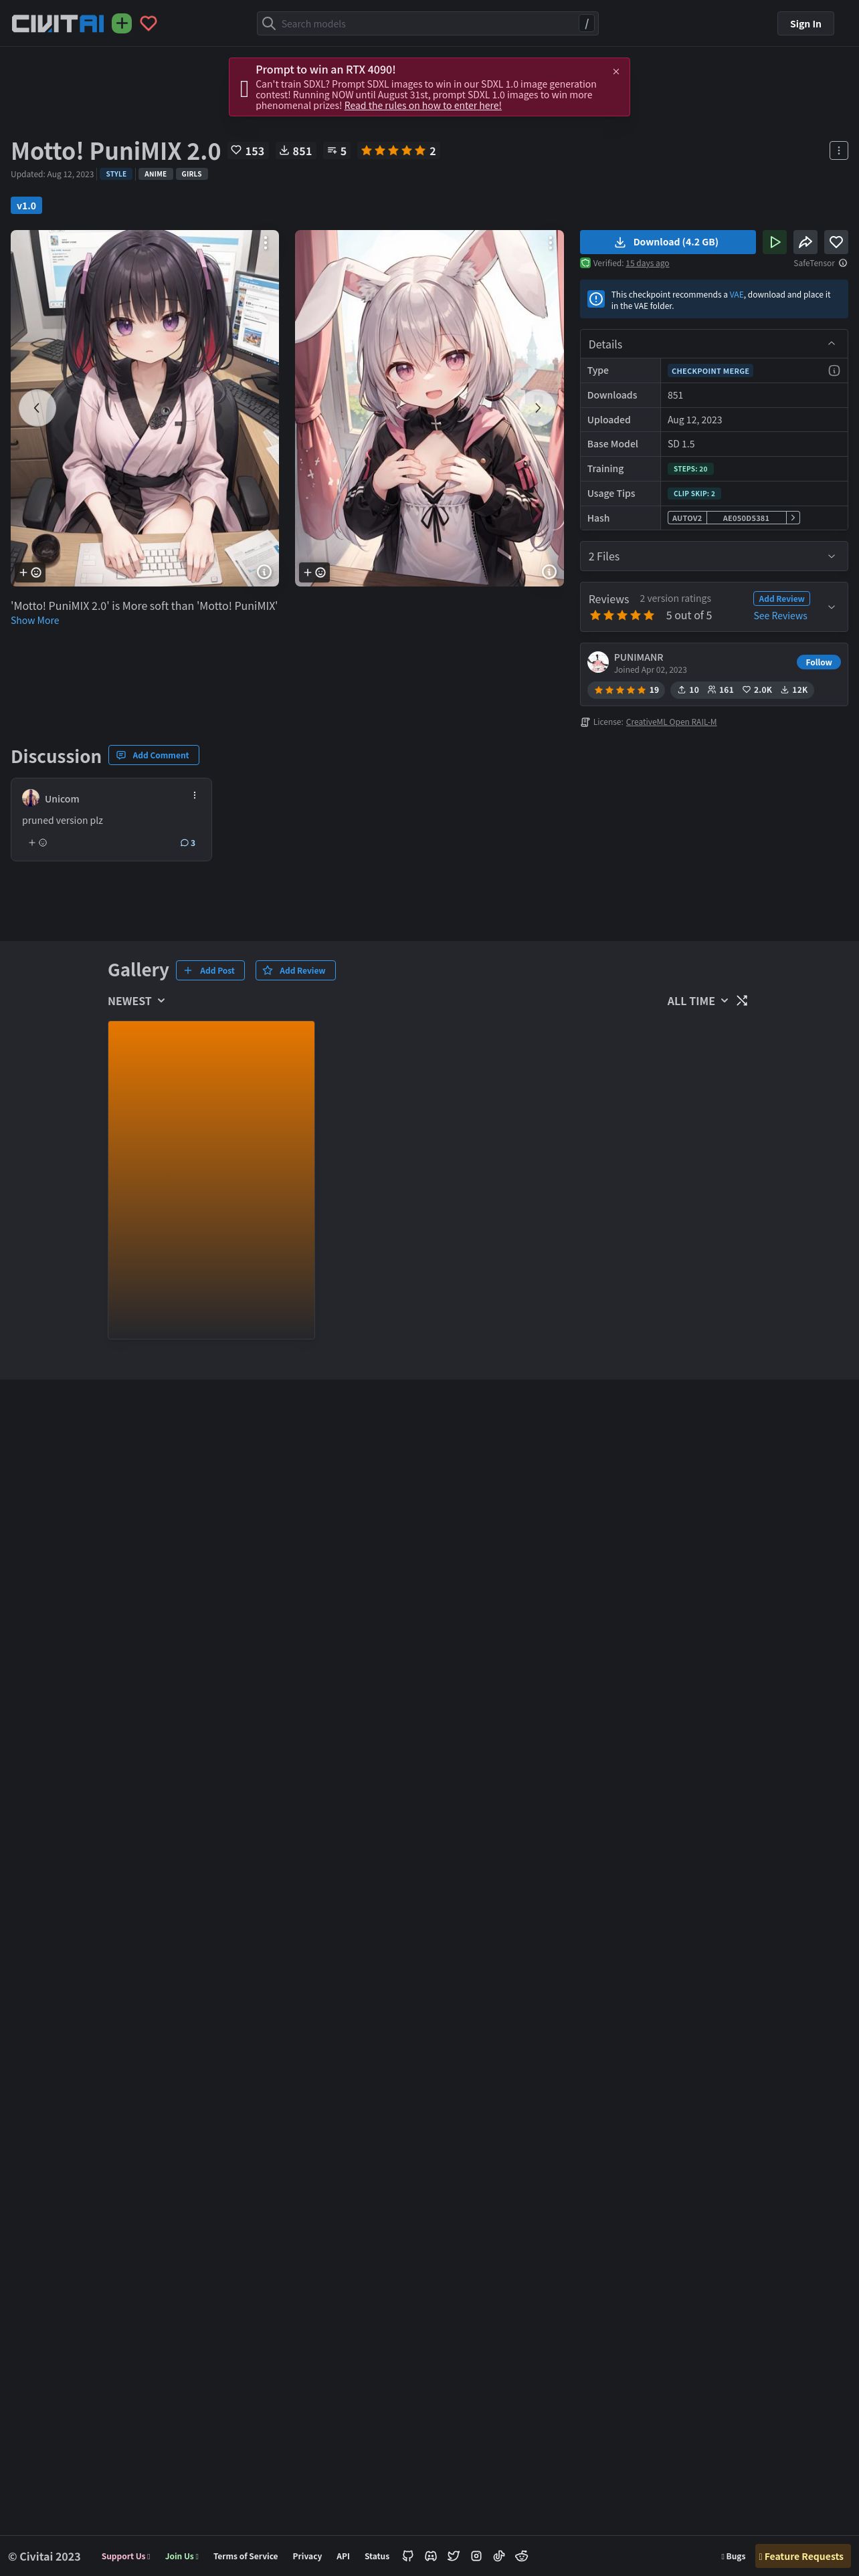This screenshot has height=2576, width=859.
Task: Add reaction to the bunny girl image
Action: [314, 572]
